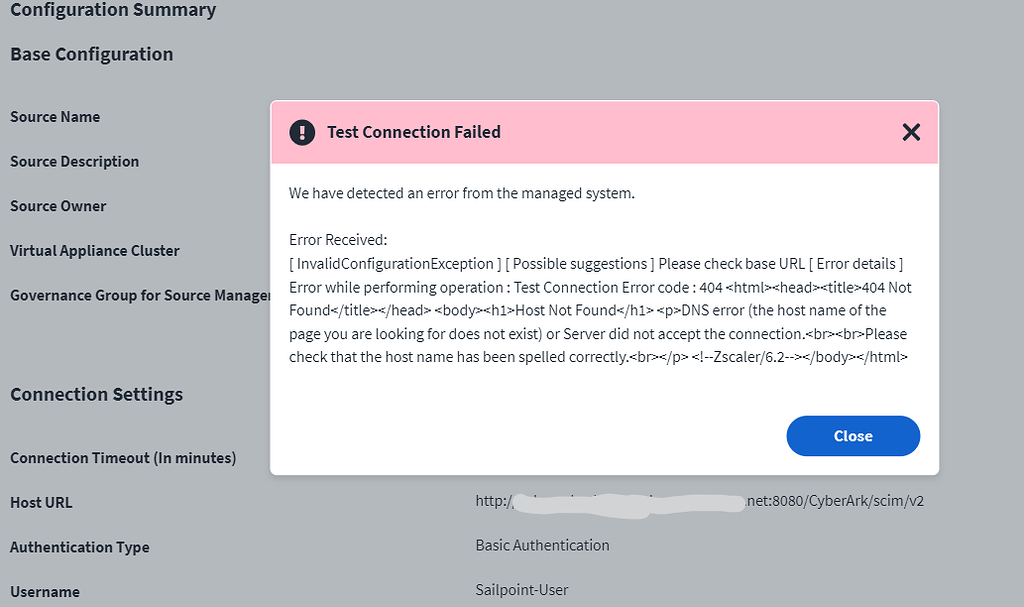Click the Host URL label
Screen dimensions: 1024x607
(41, 503)
